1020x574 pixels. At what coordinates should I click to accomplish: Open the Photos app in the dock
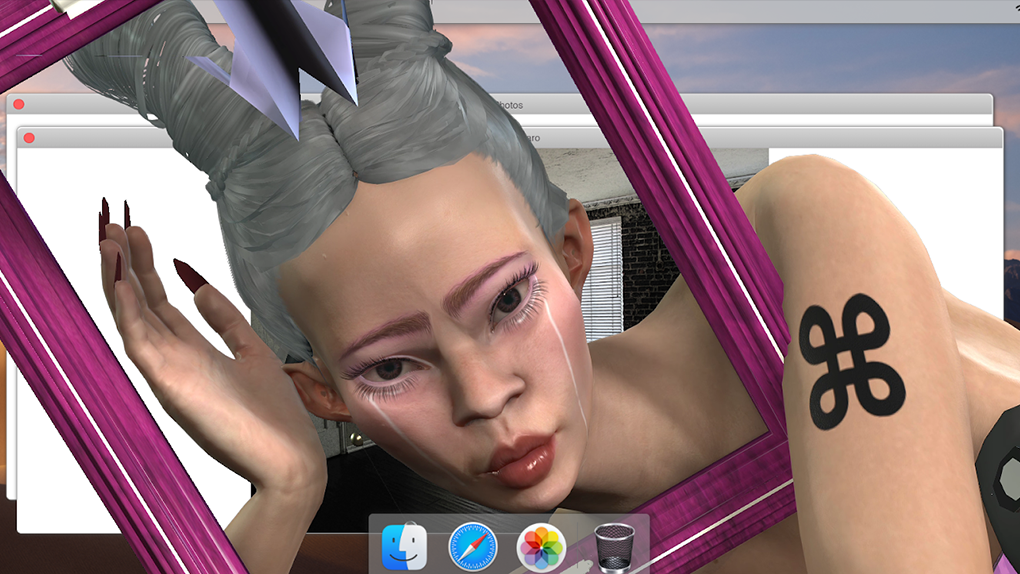coord(542,547)
